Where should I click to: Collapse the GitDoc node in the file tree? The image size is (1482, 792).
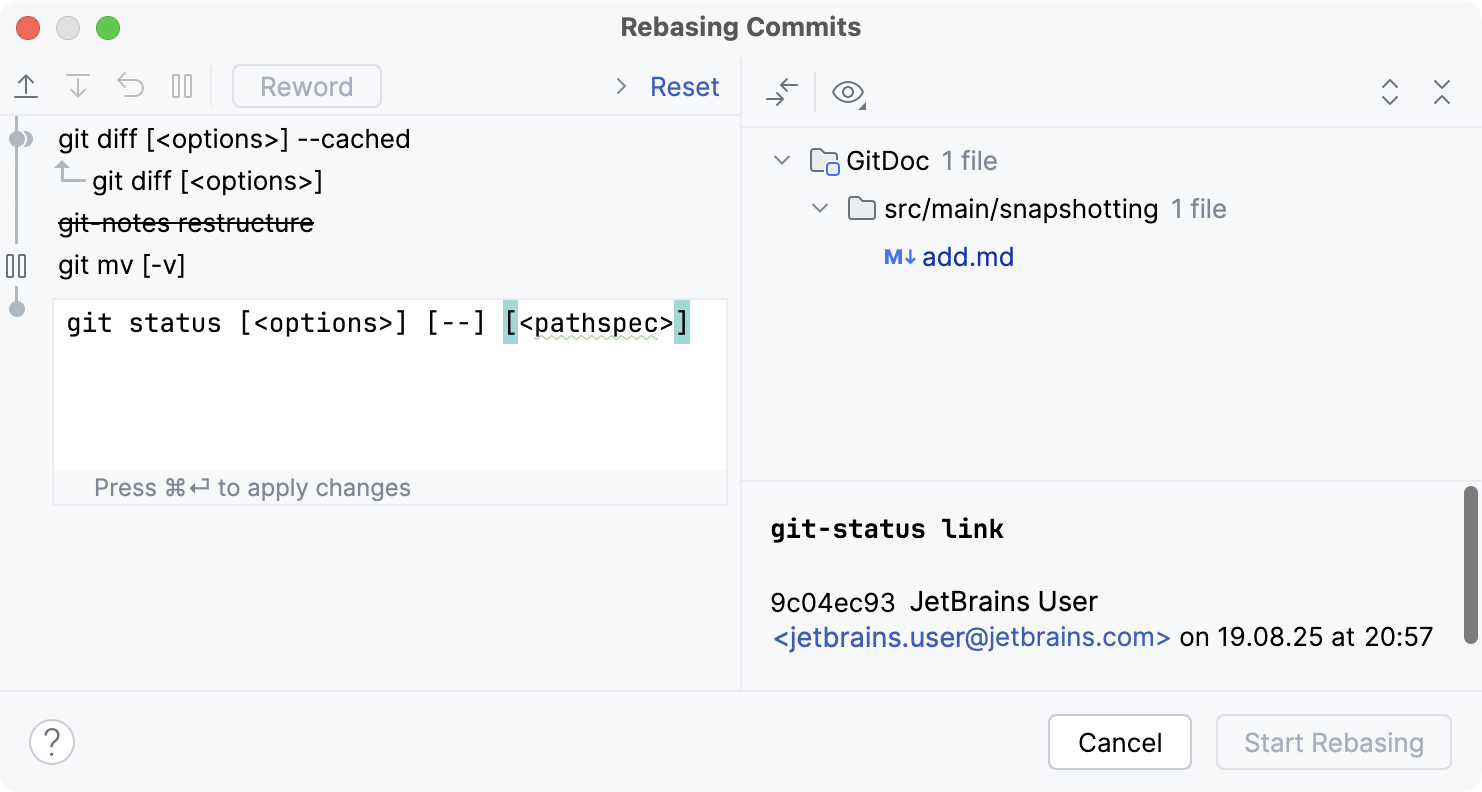(x=781, y=160)
